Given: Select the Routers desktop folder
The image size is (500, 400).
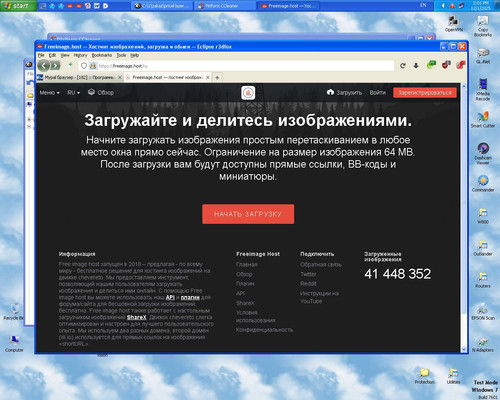Looking at the screenshot, I should pos(483,280).
